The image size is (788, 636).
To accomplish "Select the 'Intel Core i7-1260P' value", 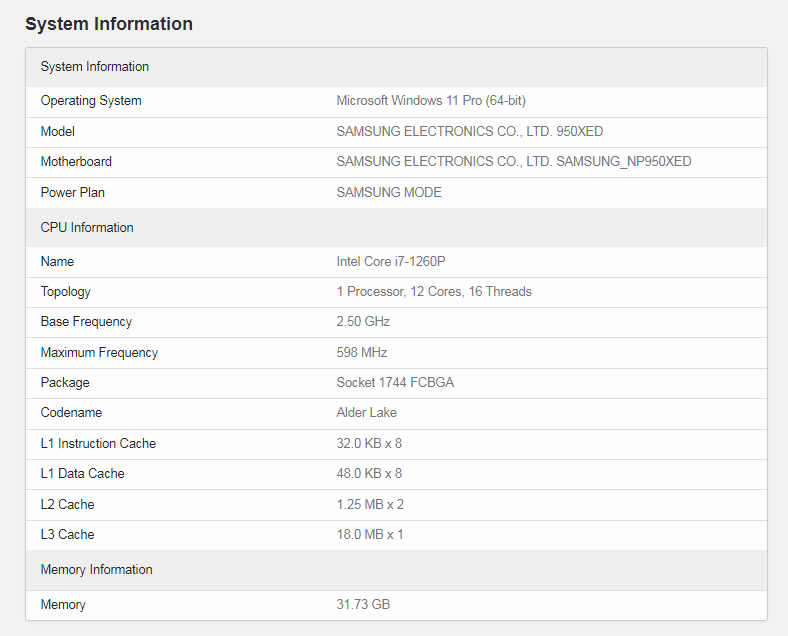I will click(x=390, y=262).
